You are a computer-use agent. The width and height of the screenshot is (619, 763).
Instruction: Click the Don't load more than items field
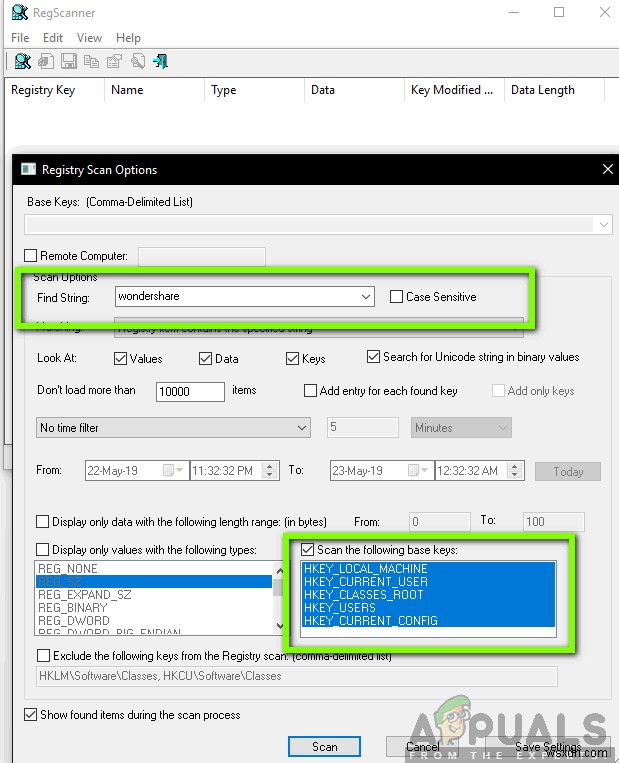tap(190, 391)
